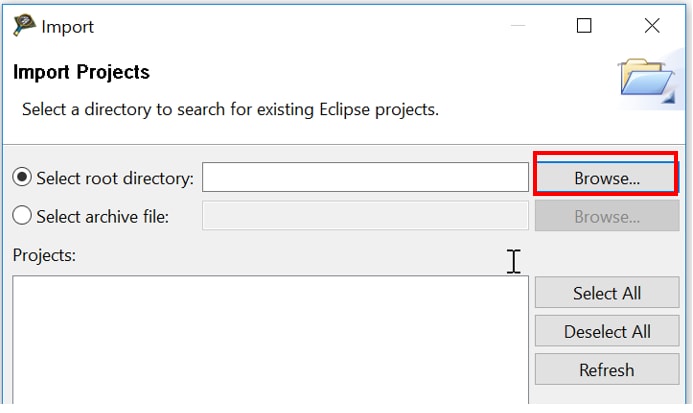Enable the Select archive file radio option
The width and height of the screenshot is (693, 413).
click(x=22, y=216)
